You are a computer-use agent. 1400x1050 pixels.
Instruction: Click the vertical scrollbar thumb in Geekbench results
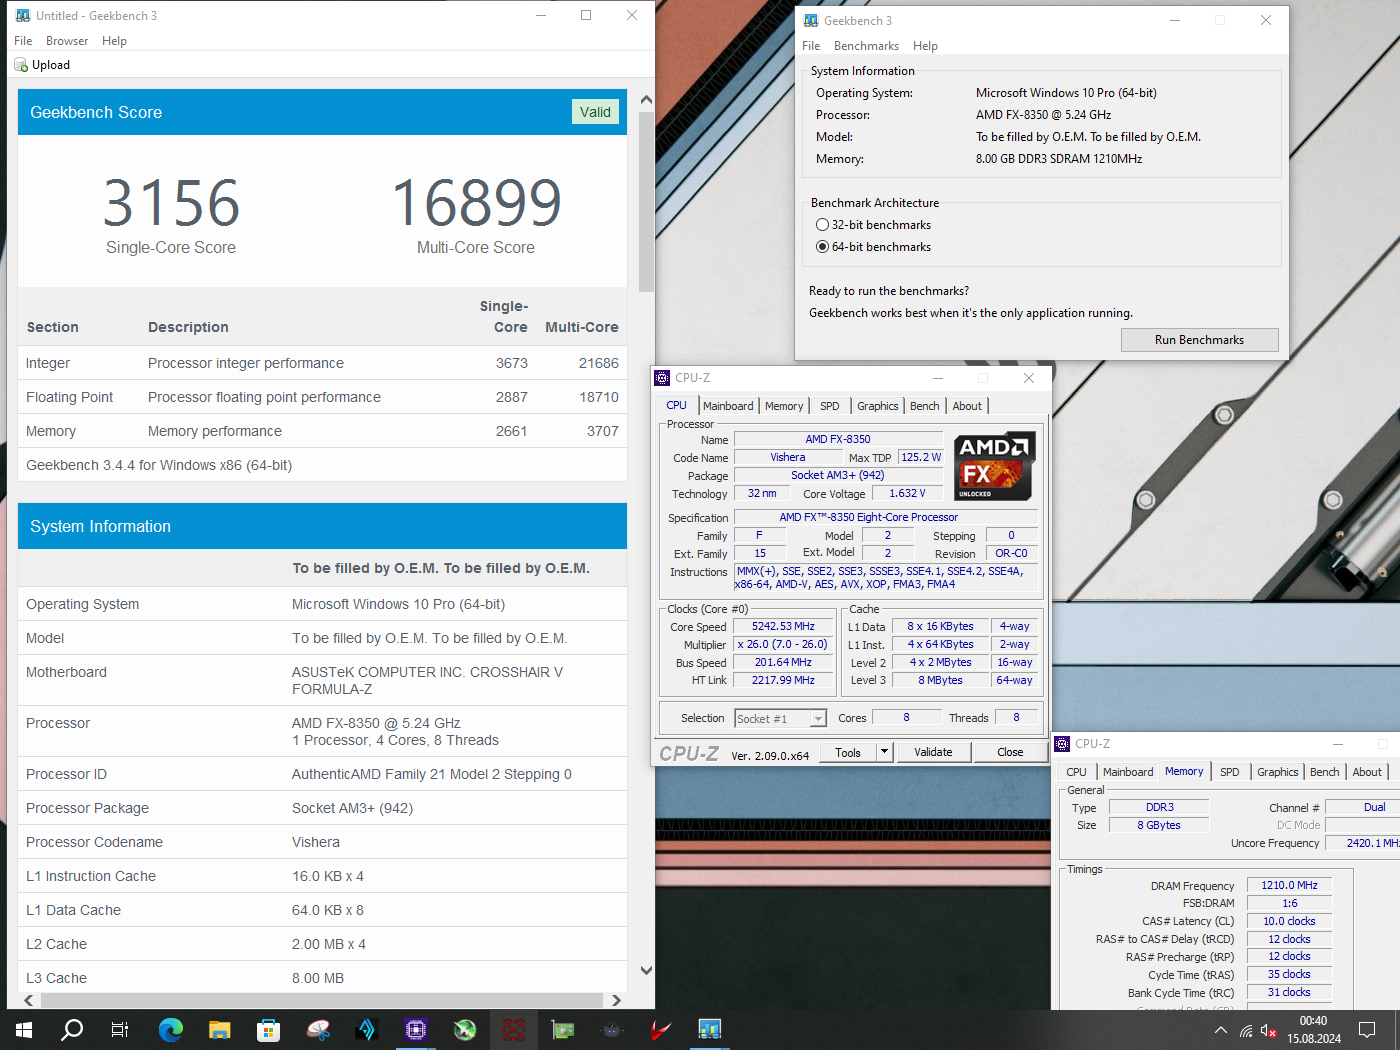pyautogui.click(x=646, y=202)
